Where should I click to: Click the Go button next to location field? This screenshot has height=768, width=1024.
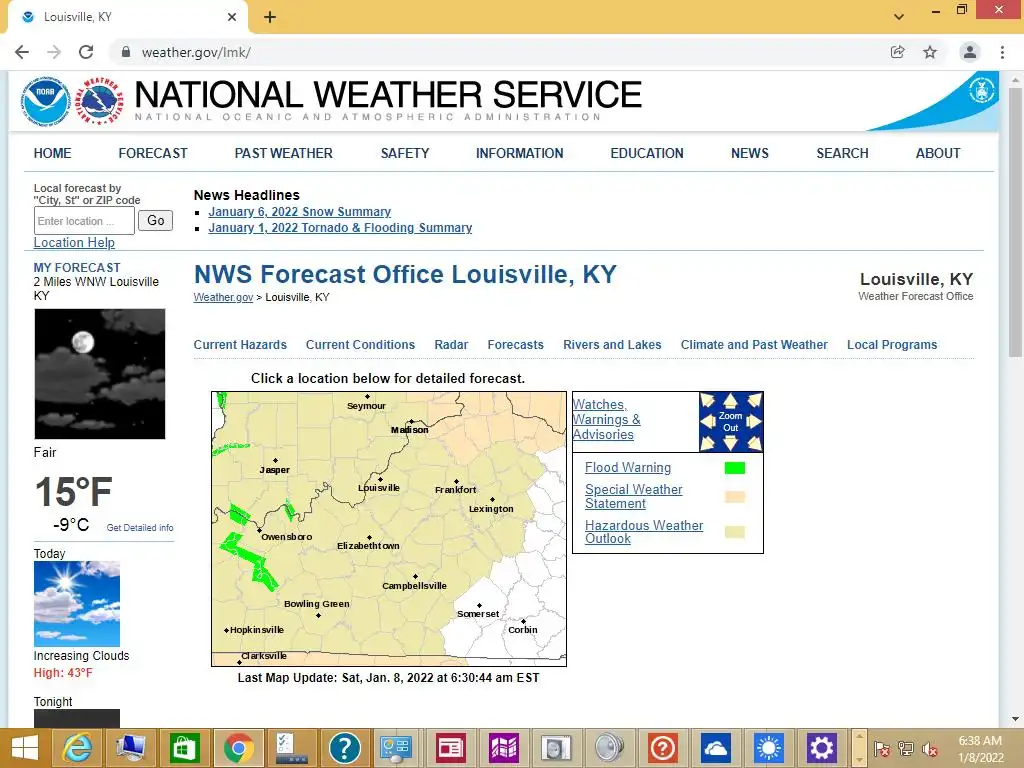(155, 220)
